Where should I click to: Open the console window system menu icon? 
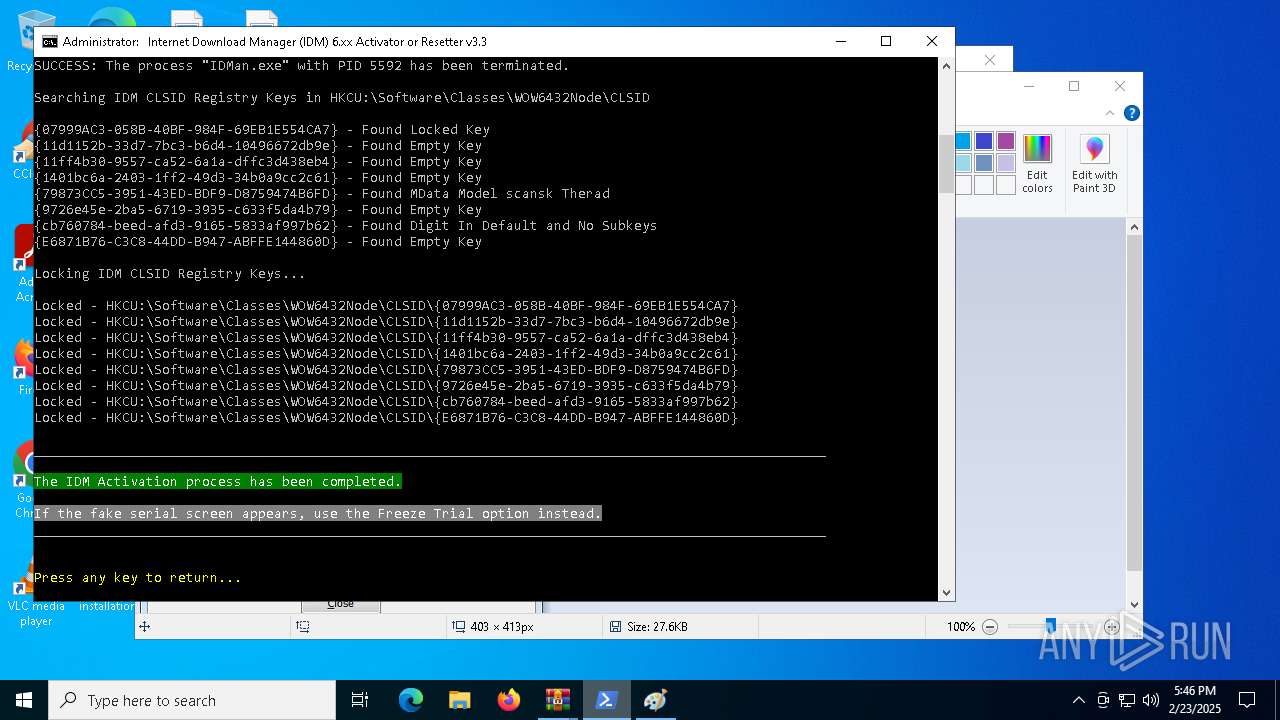coord(49,42)
